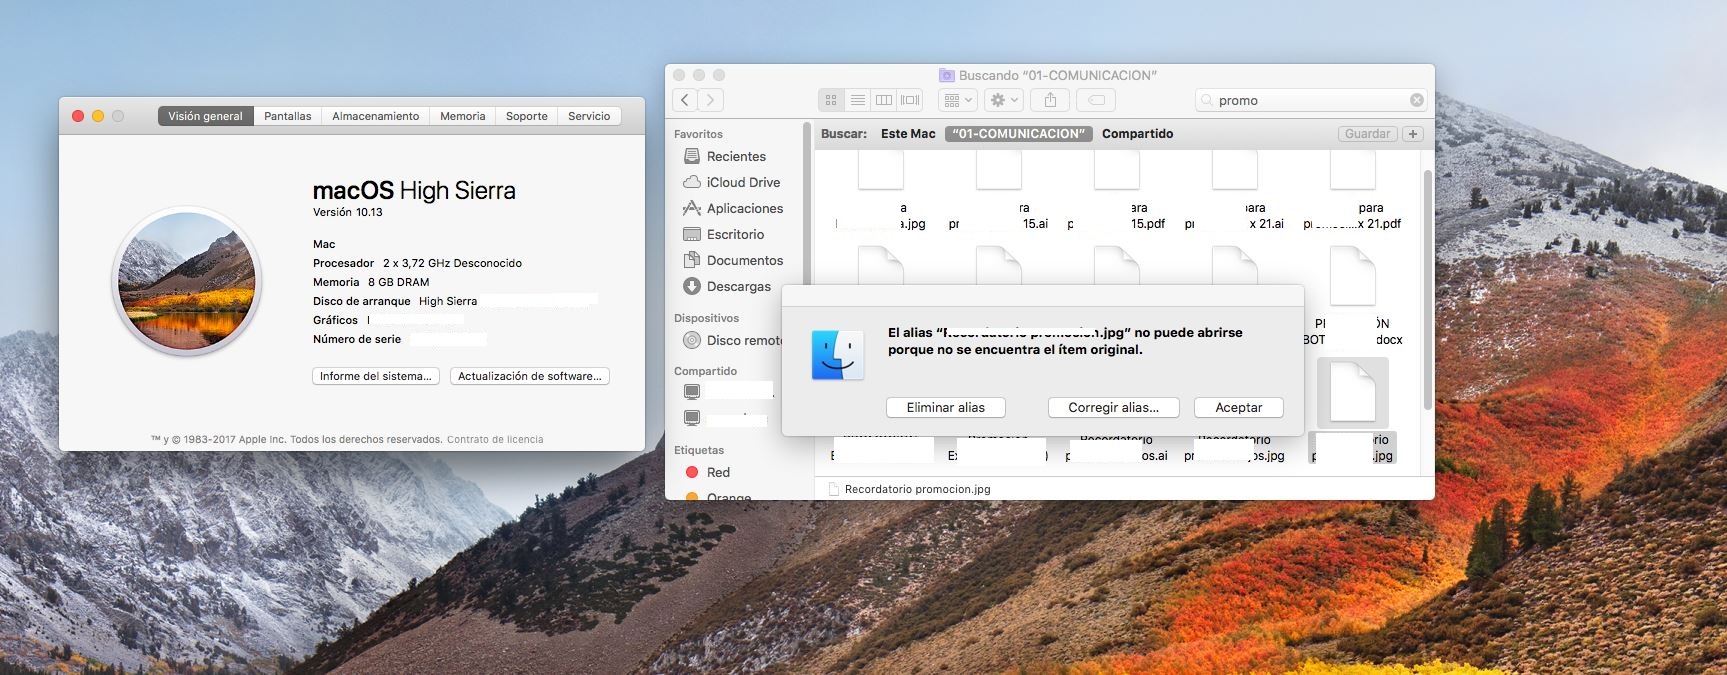Open Escritorio in the sidebar
The image size is (1727, 675).
[735, 234]
